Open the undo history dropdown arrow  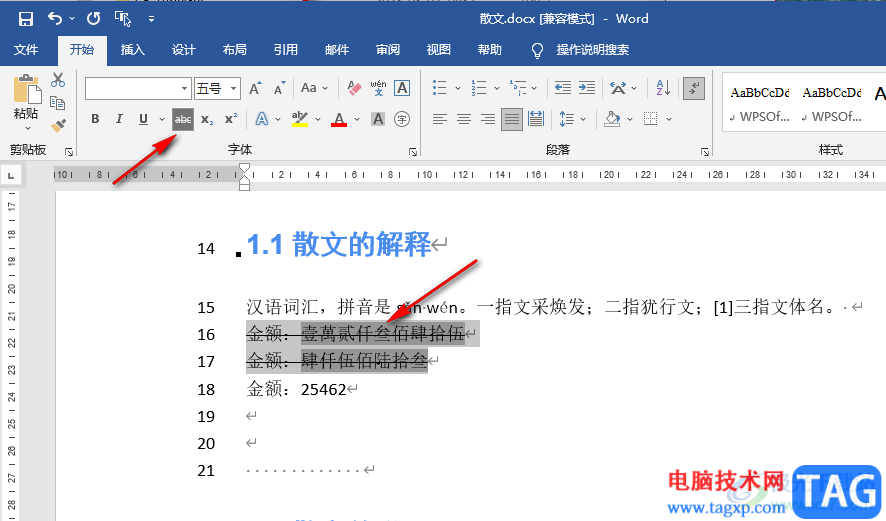(72, 19)
